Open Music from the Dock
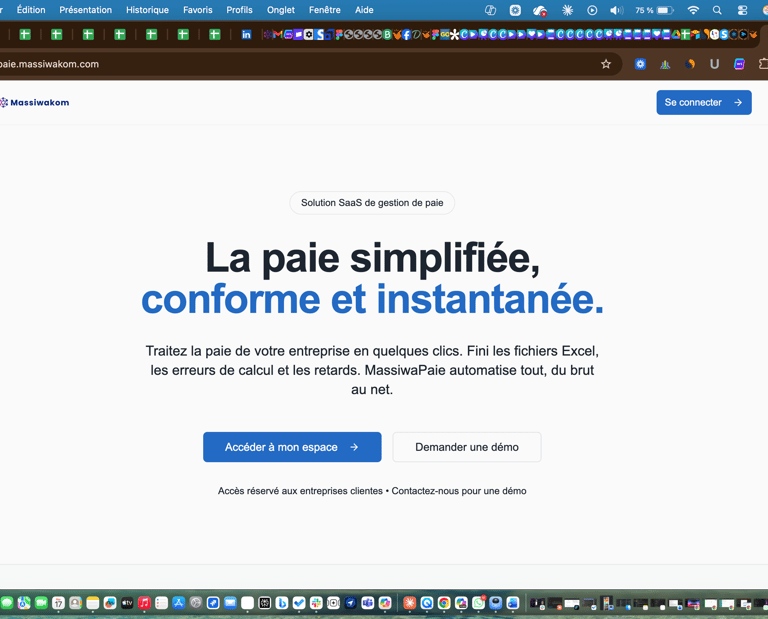The height and width of the screenshot is (619, 768). [x=144, y=603]
